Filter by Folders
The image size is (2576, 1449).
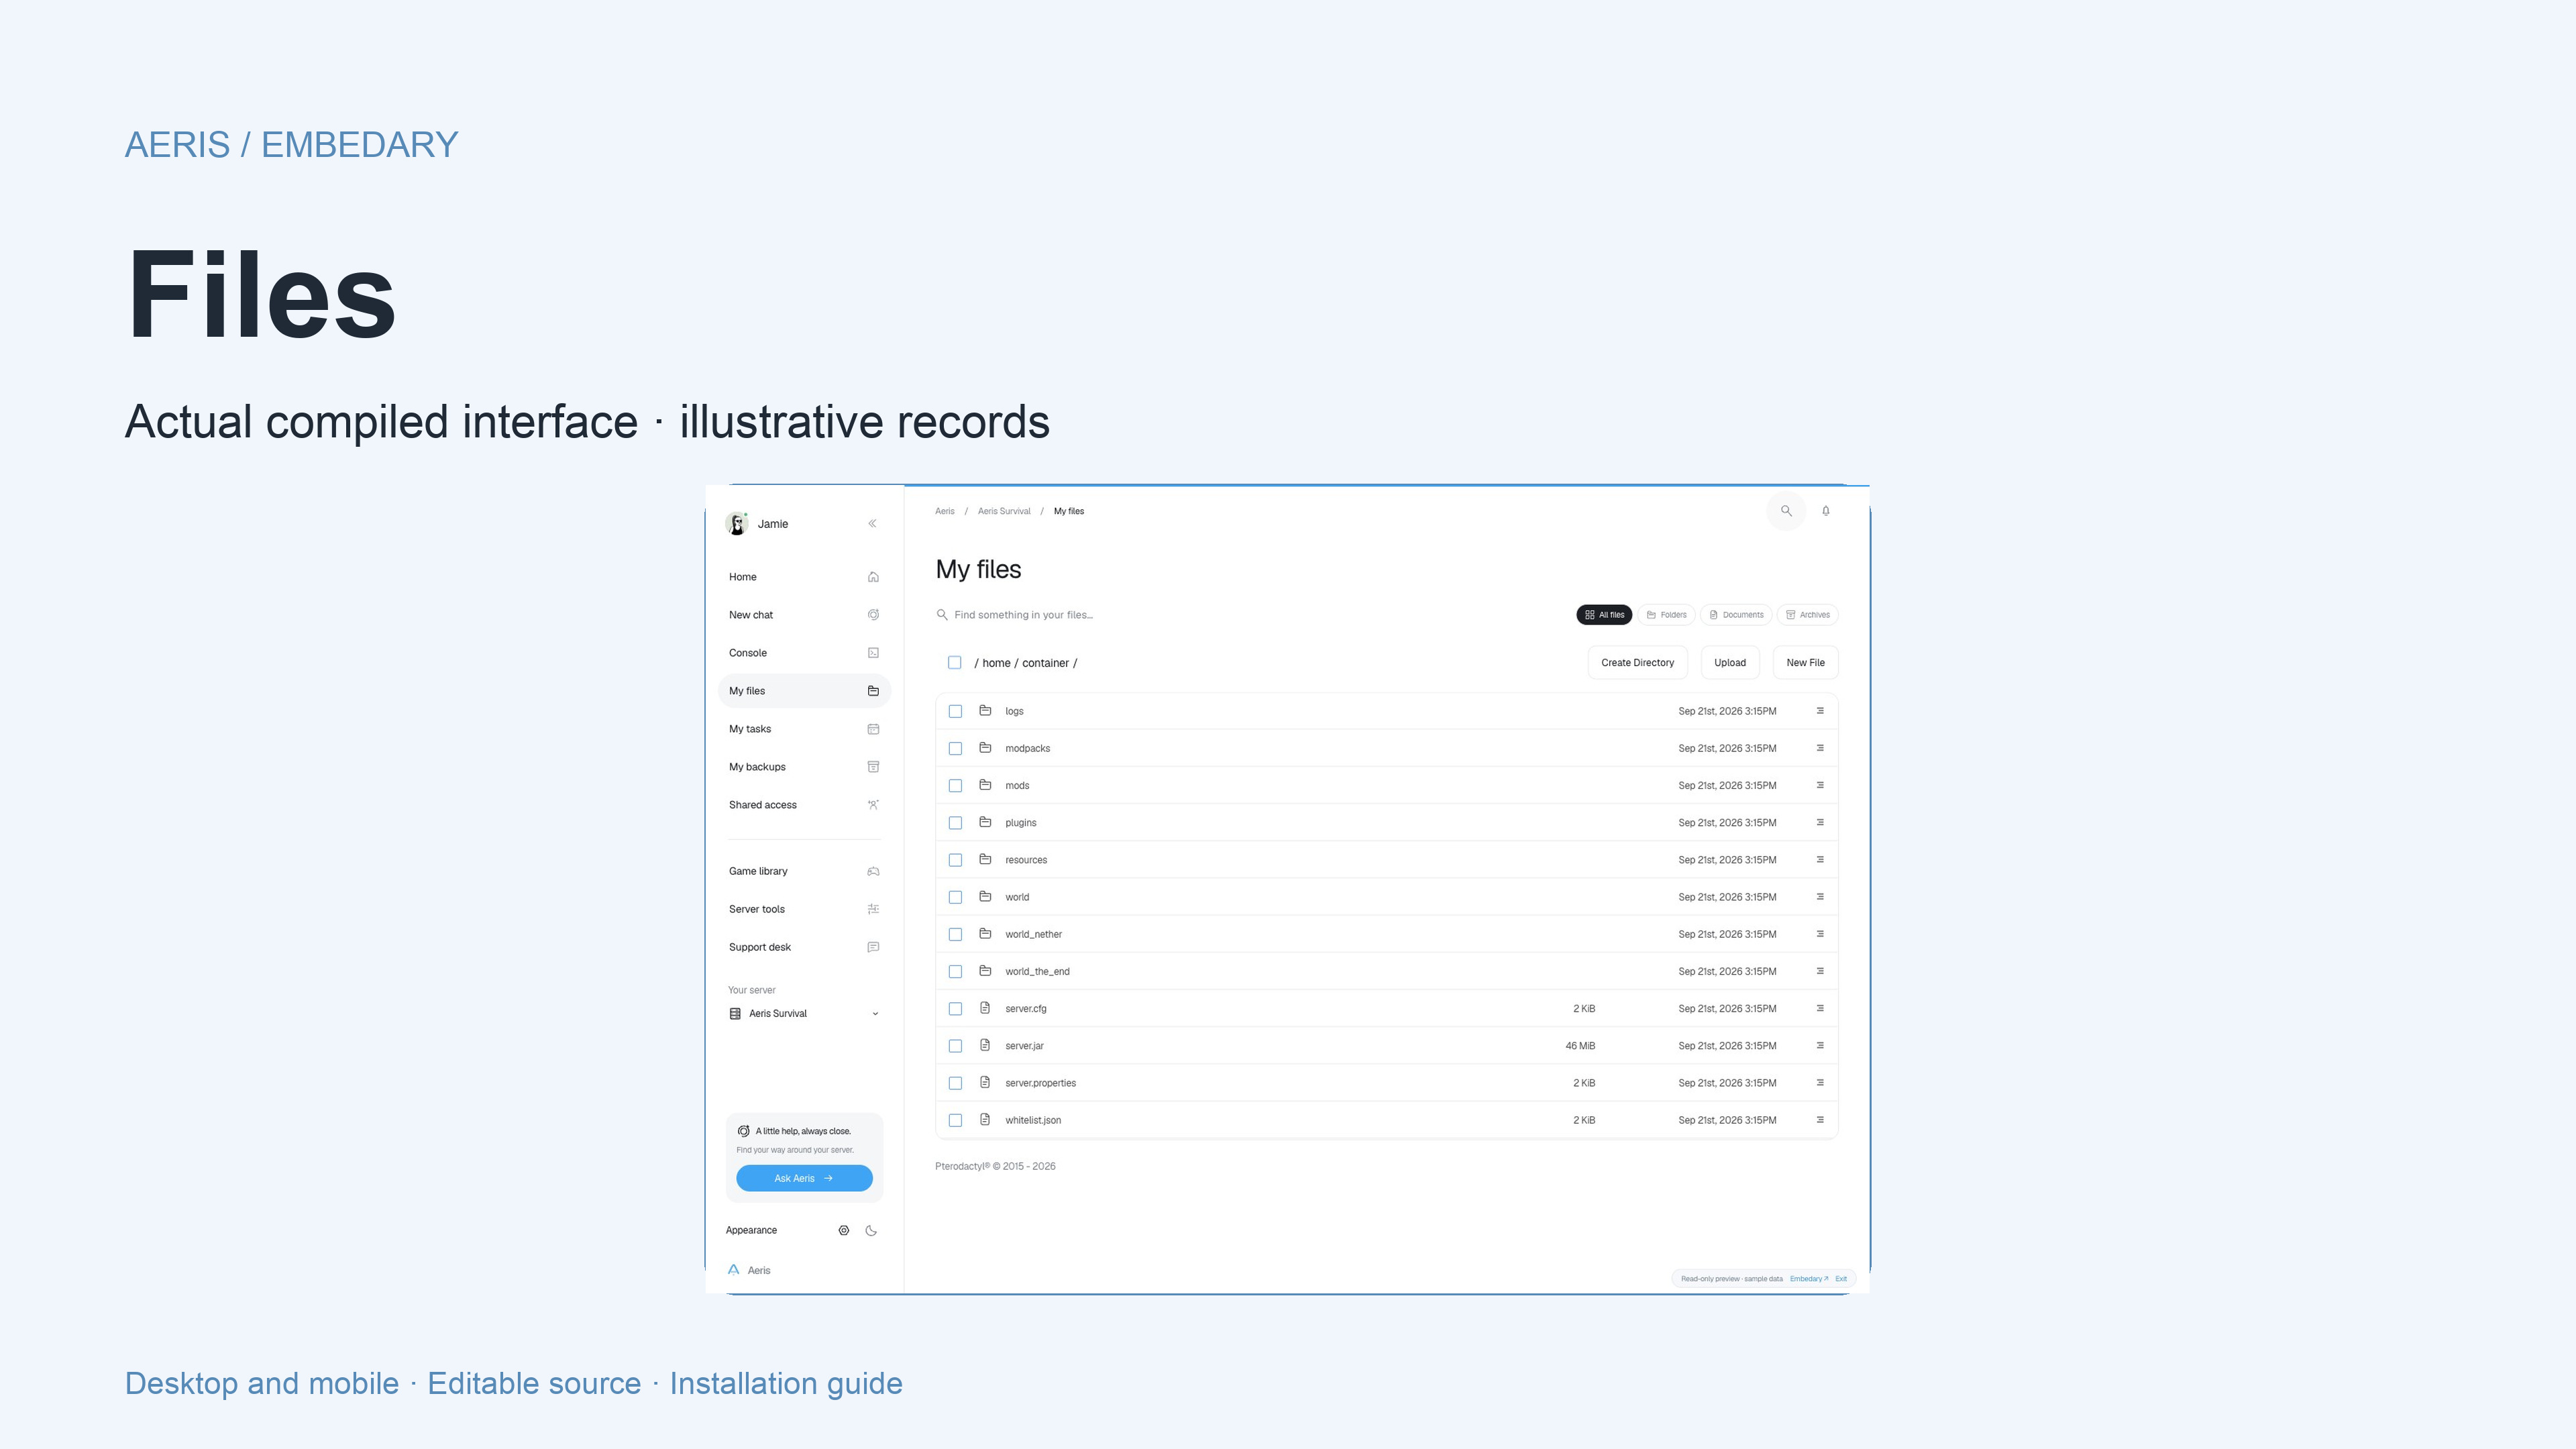tap(1666, 615)
